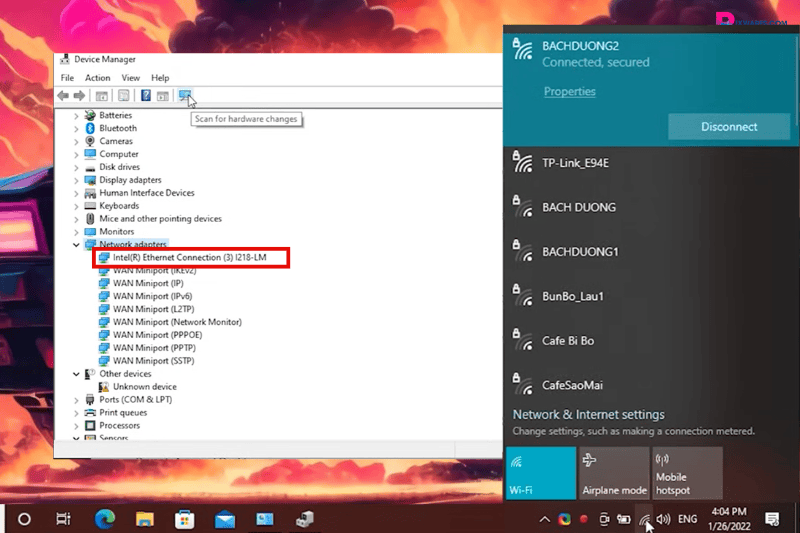Image resolution: width=800 pixels, height=533 pixels.
Task: Click the volume speaker icon in system tray
Action: 662,519
